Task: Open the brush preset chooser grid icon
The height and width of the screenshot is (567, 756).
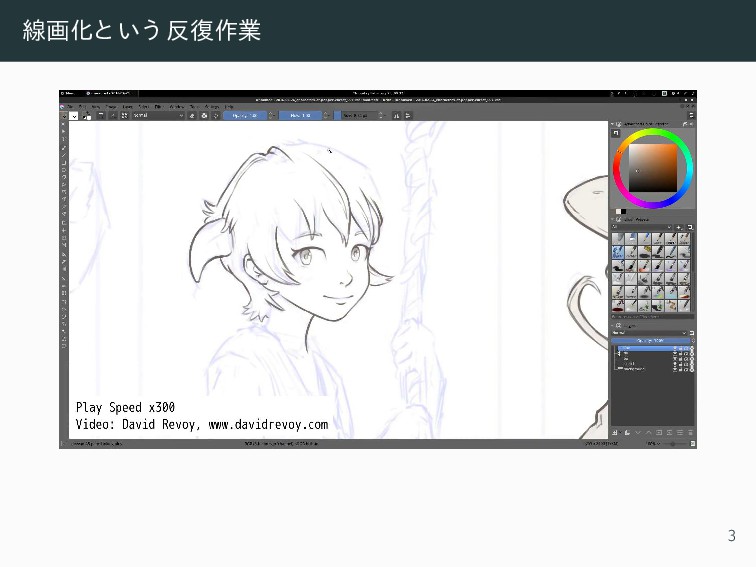Action: (124, 116)
